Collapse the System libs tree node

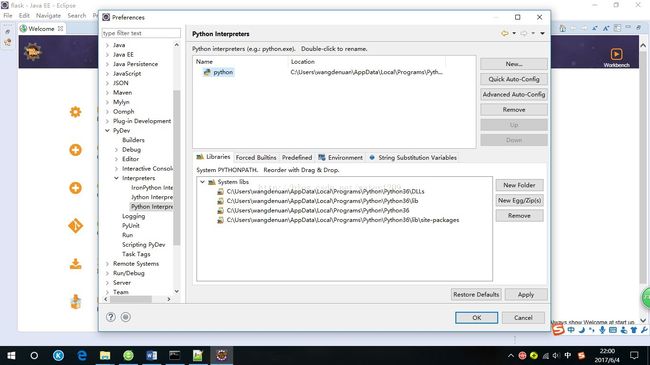pos(202,182)
